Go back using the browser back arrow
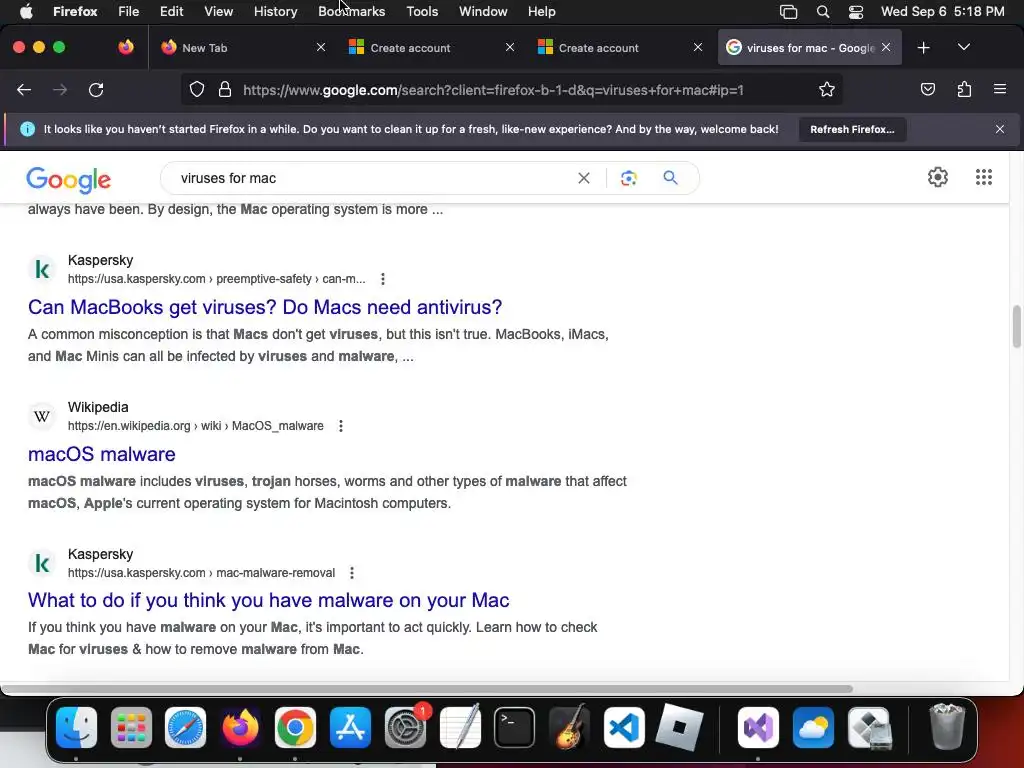The width and height of the screenshot is (1024, 768). (24, 89)
